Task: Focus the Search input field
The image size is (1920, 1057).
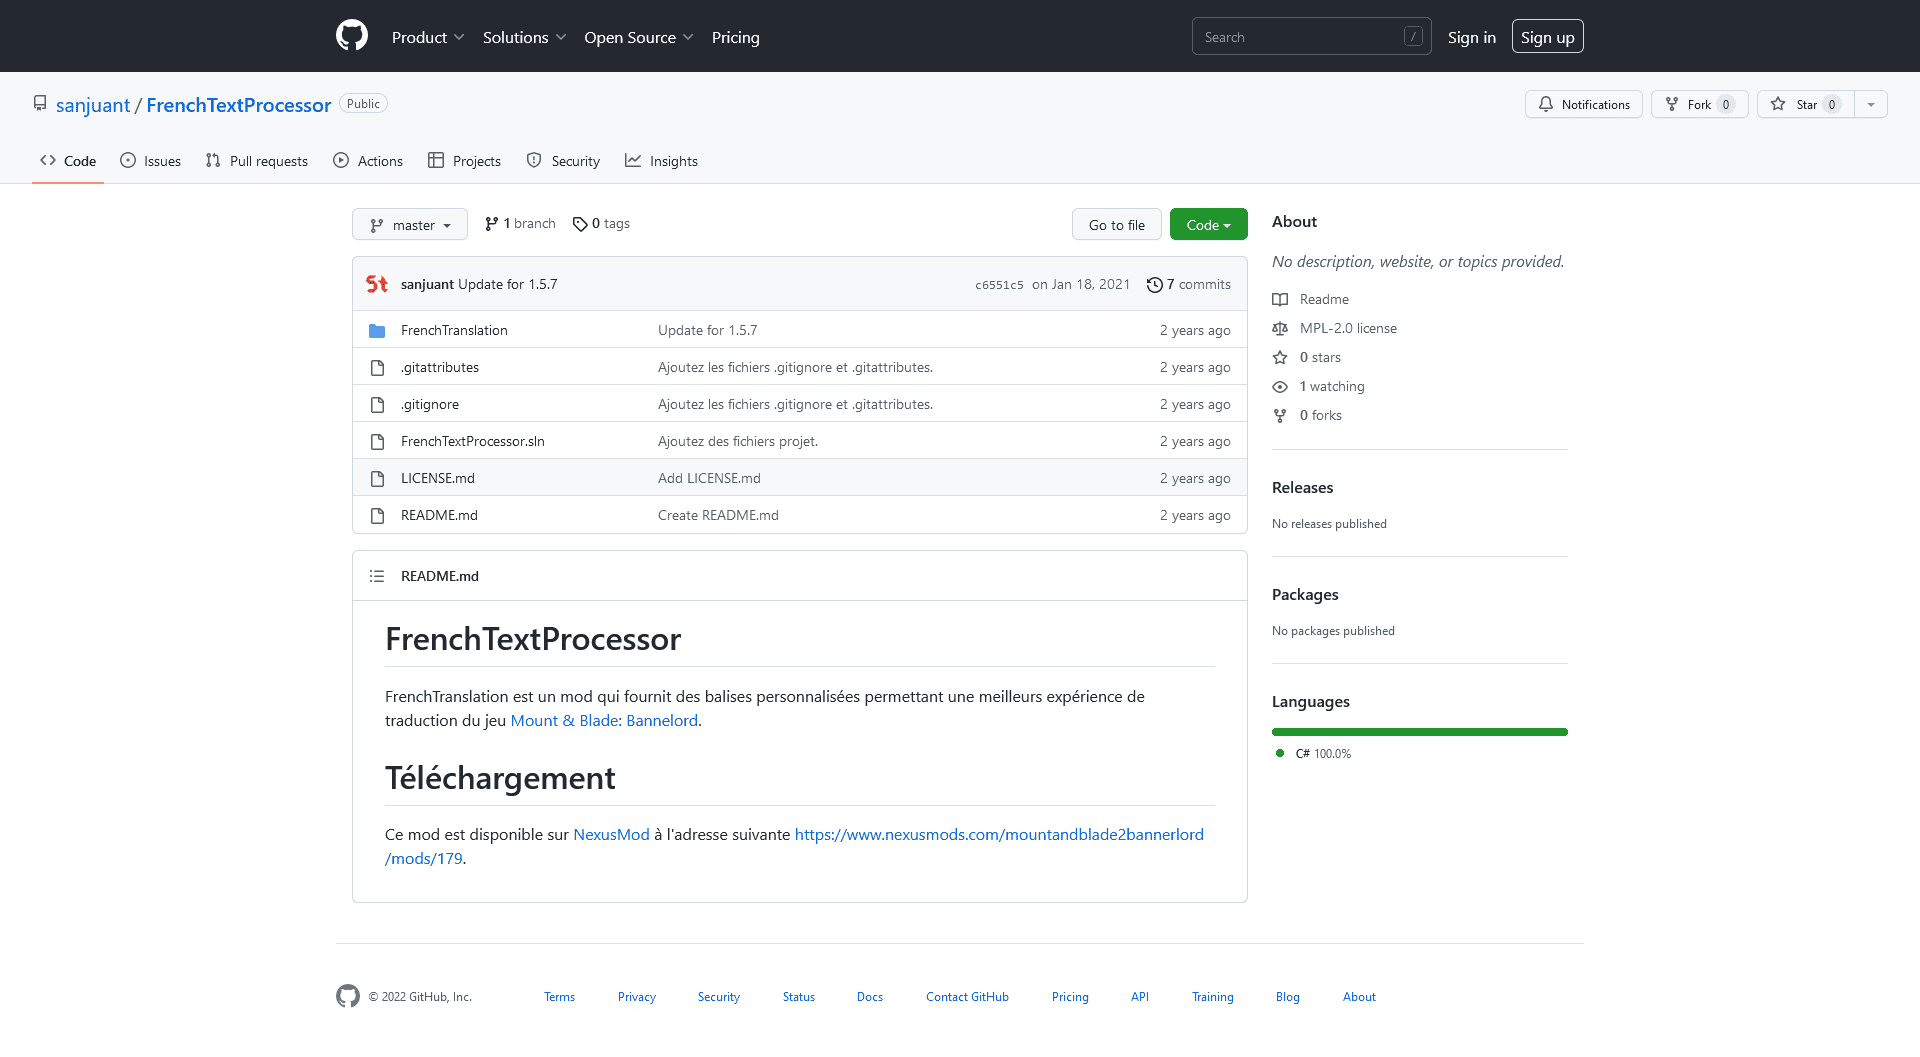Action: click(1312, 36)
